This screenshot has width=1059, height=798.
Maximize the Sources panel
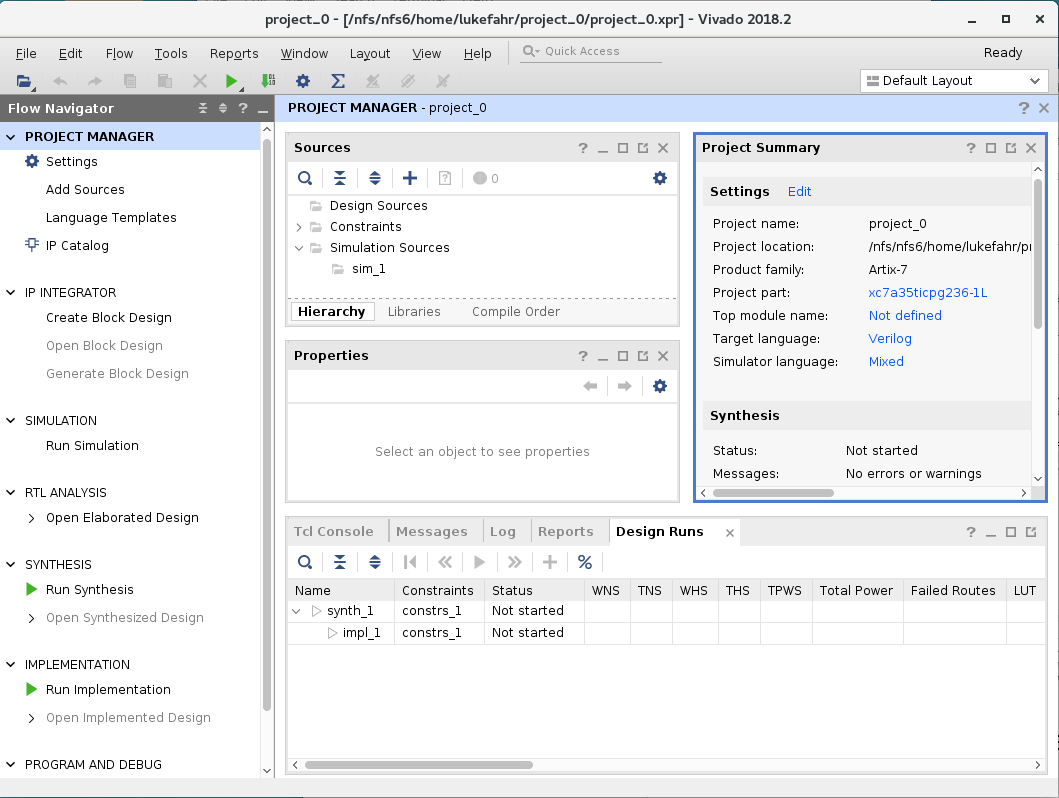[x=623, y=148]
